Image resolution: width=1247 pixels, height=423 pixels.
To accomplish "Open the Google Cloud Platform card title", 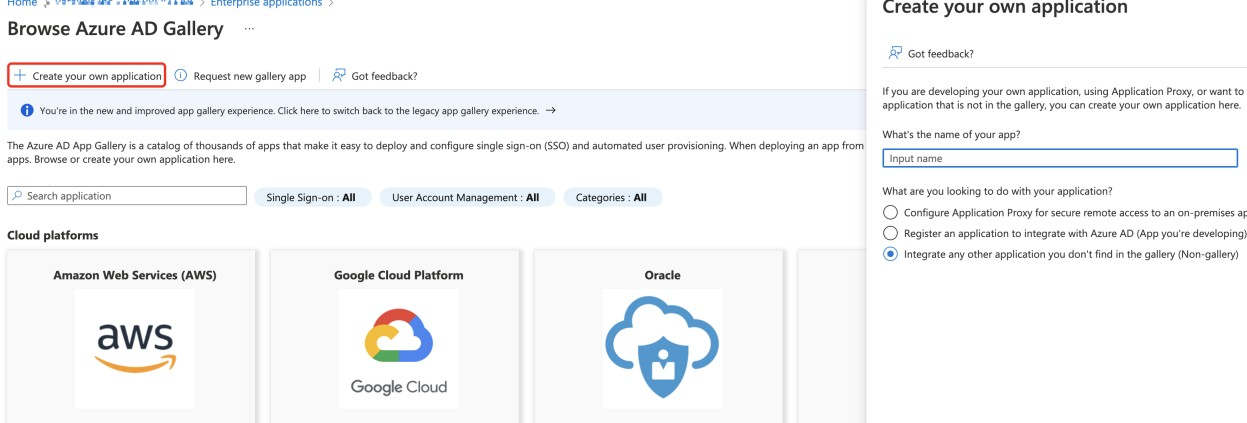I will [x=399, y=275].
